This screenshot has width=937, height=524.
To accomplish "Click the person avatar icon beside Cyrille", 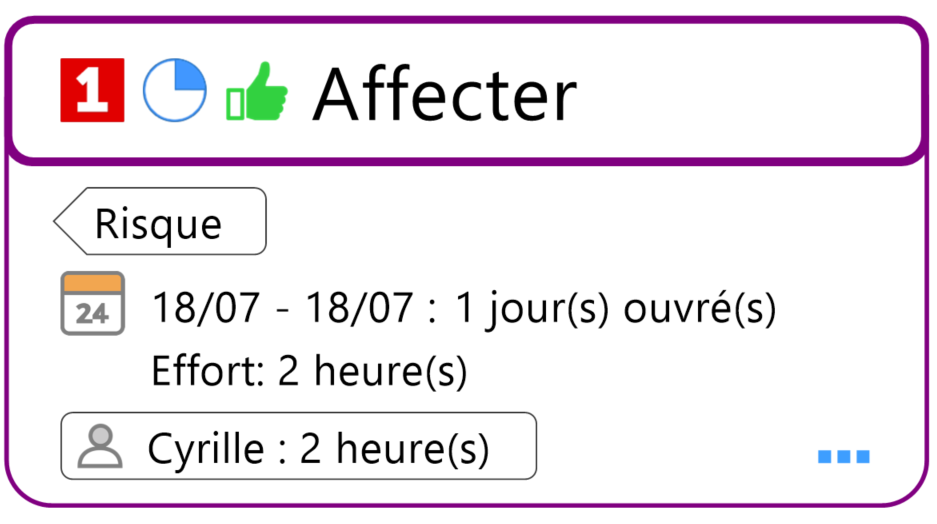I will coord(99,446).
